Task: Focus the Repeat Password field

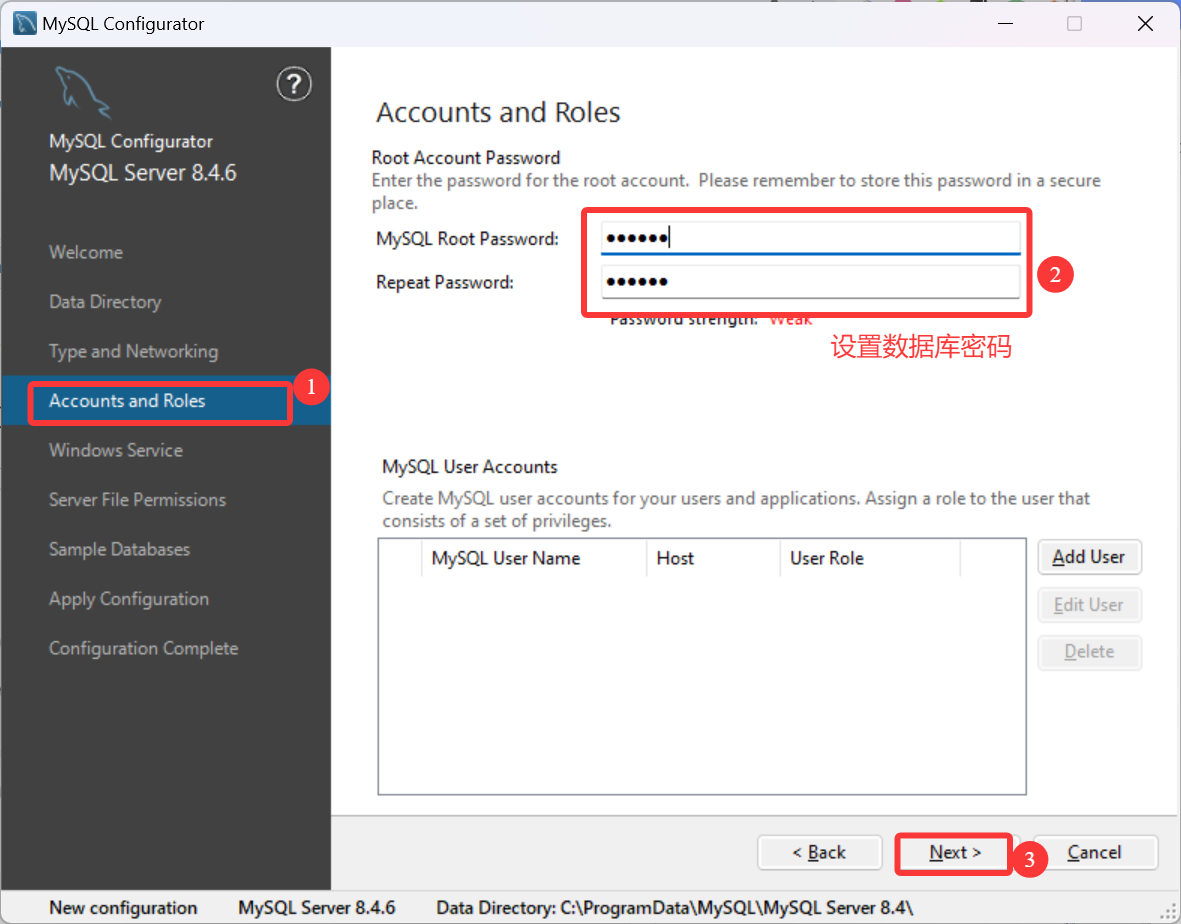Action: tap(810, 282)
